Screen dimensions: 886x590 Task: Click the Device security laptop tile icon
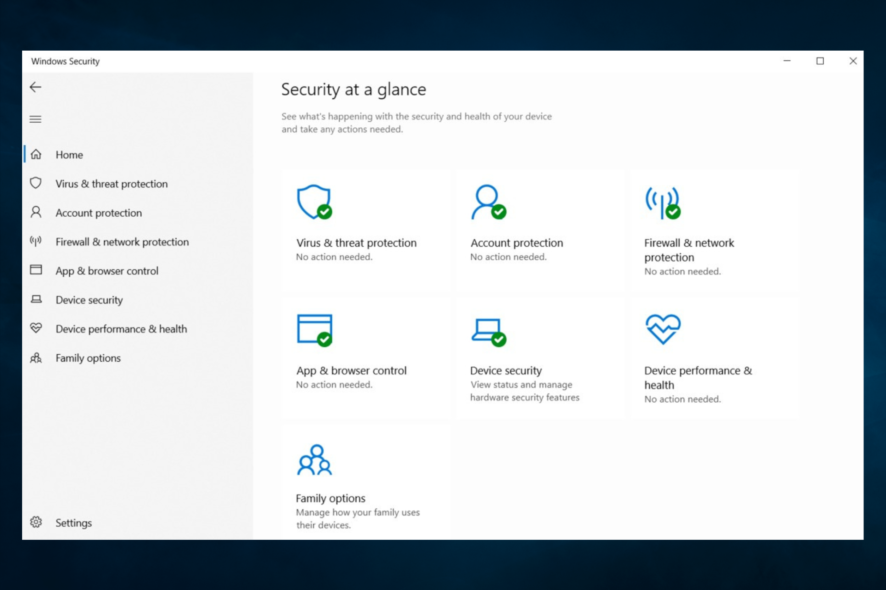[488, 330]
